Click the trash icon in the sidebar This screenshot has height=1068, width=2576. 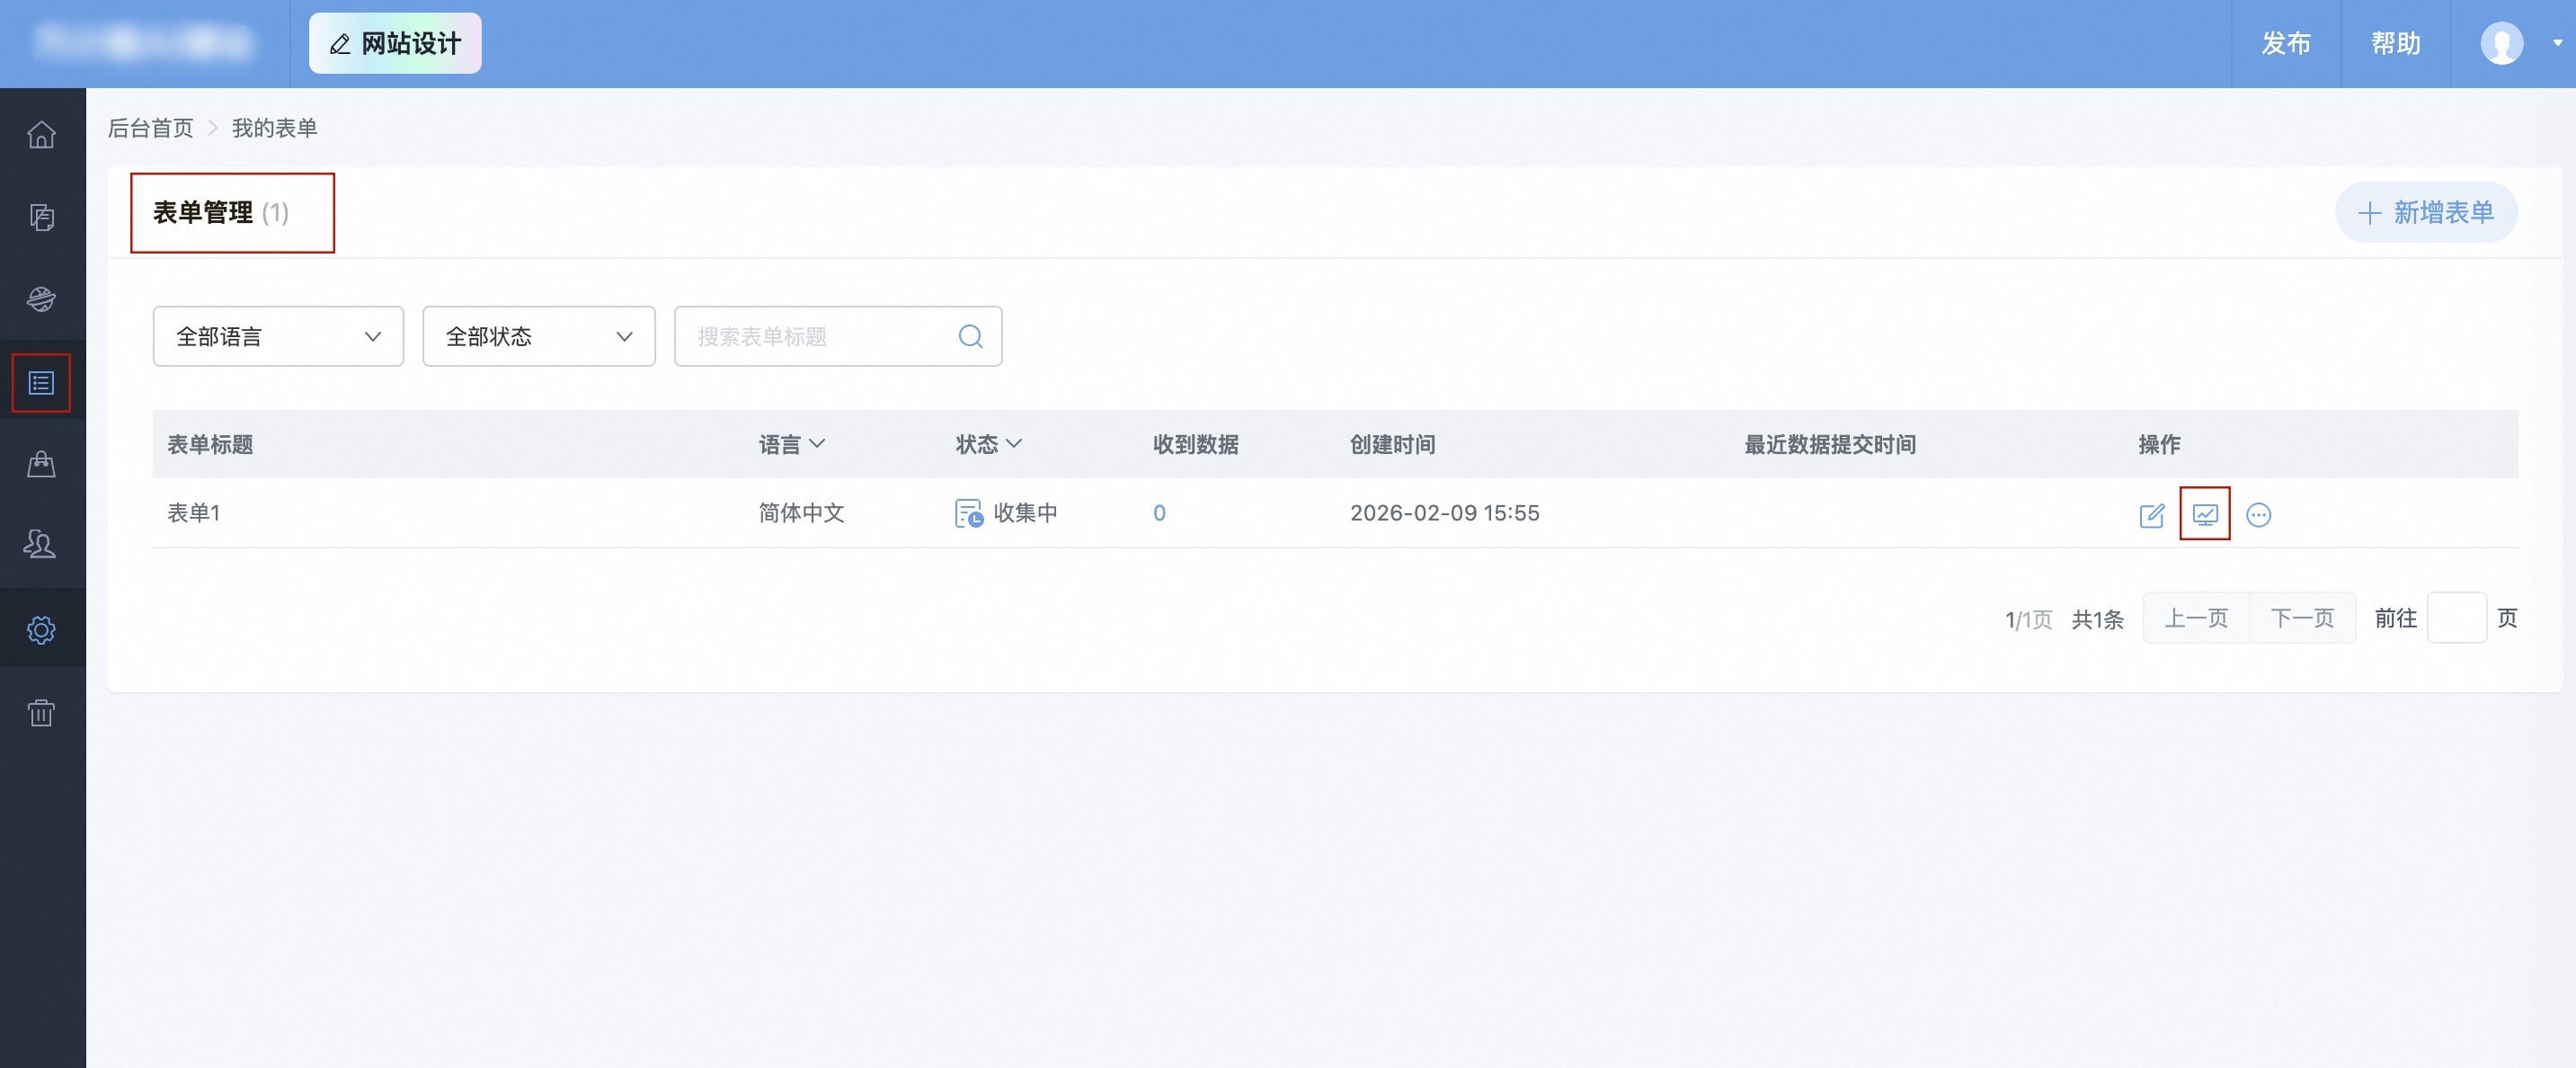click(x=41, y=712)
